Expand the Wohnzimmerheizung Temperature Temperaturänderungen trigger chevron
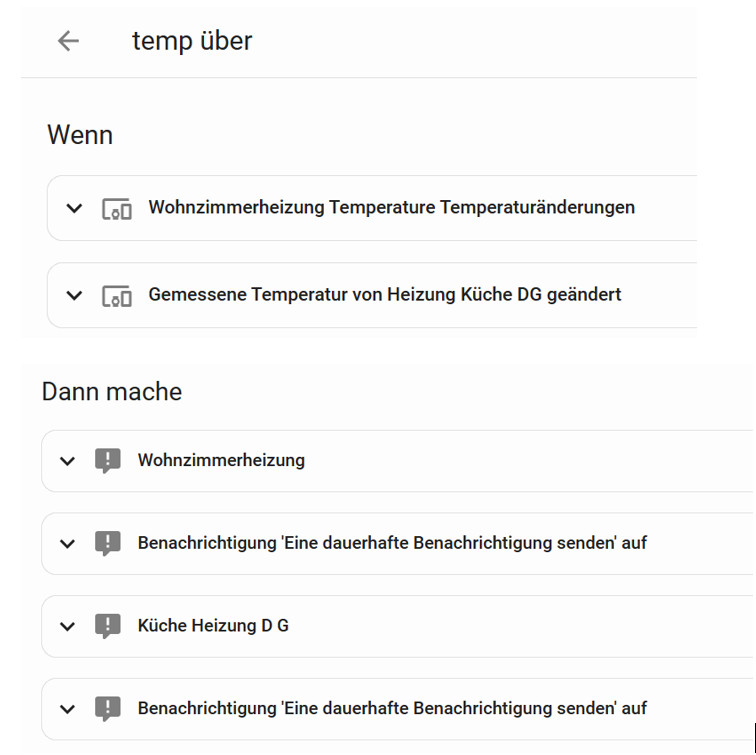Screen dimensions: 756x755 point(74,208)
